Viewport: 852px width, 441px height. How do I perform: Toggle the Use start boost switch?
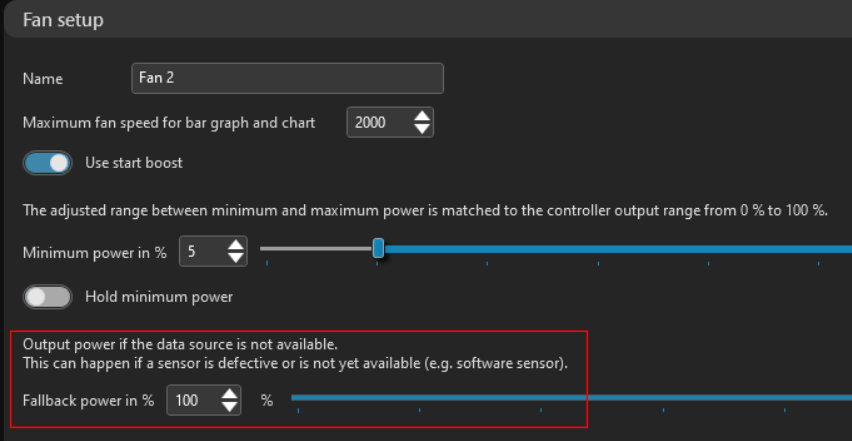[47, 163]
